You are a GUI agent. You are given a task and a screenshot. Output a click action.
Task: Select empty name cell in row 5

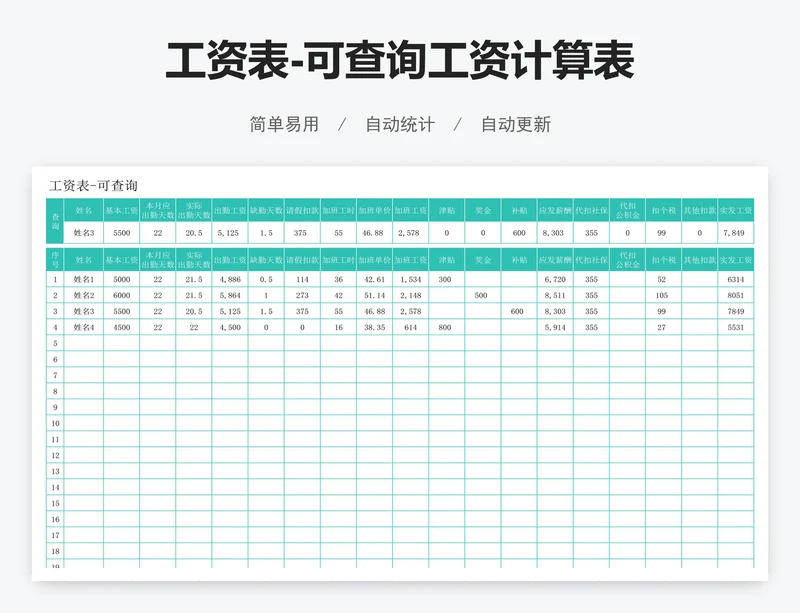84,343
